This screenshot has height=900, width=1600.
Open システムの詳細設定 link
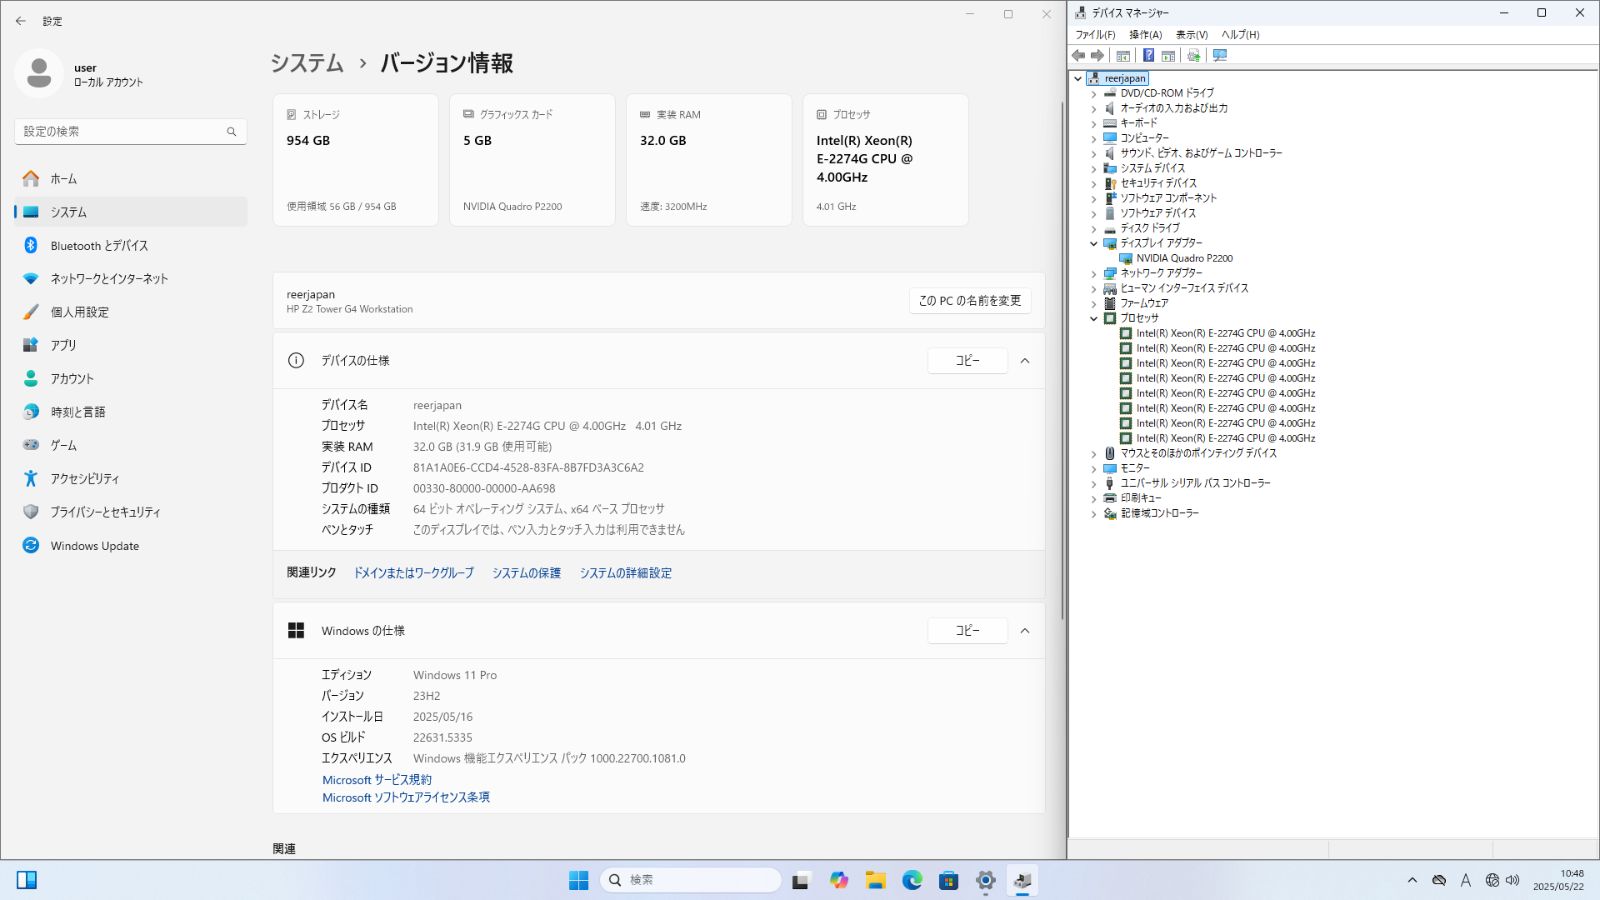pyautogui.click(x=626, y=573)
